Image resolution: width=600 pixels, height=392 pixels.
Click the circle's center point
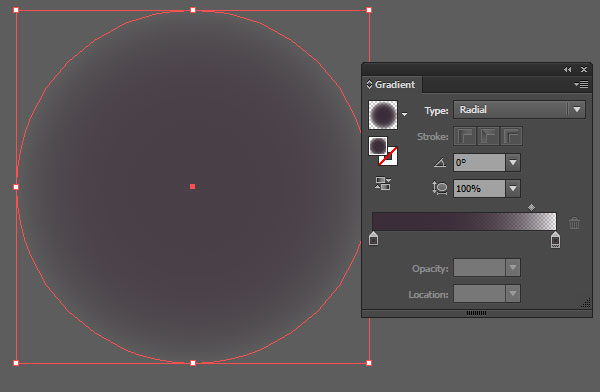click(x=192, y=186)
